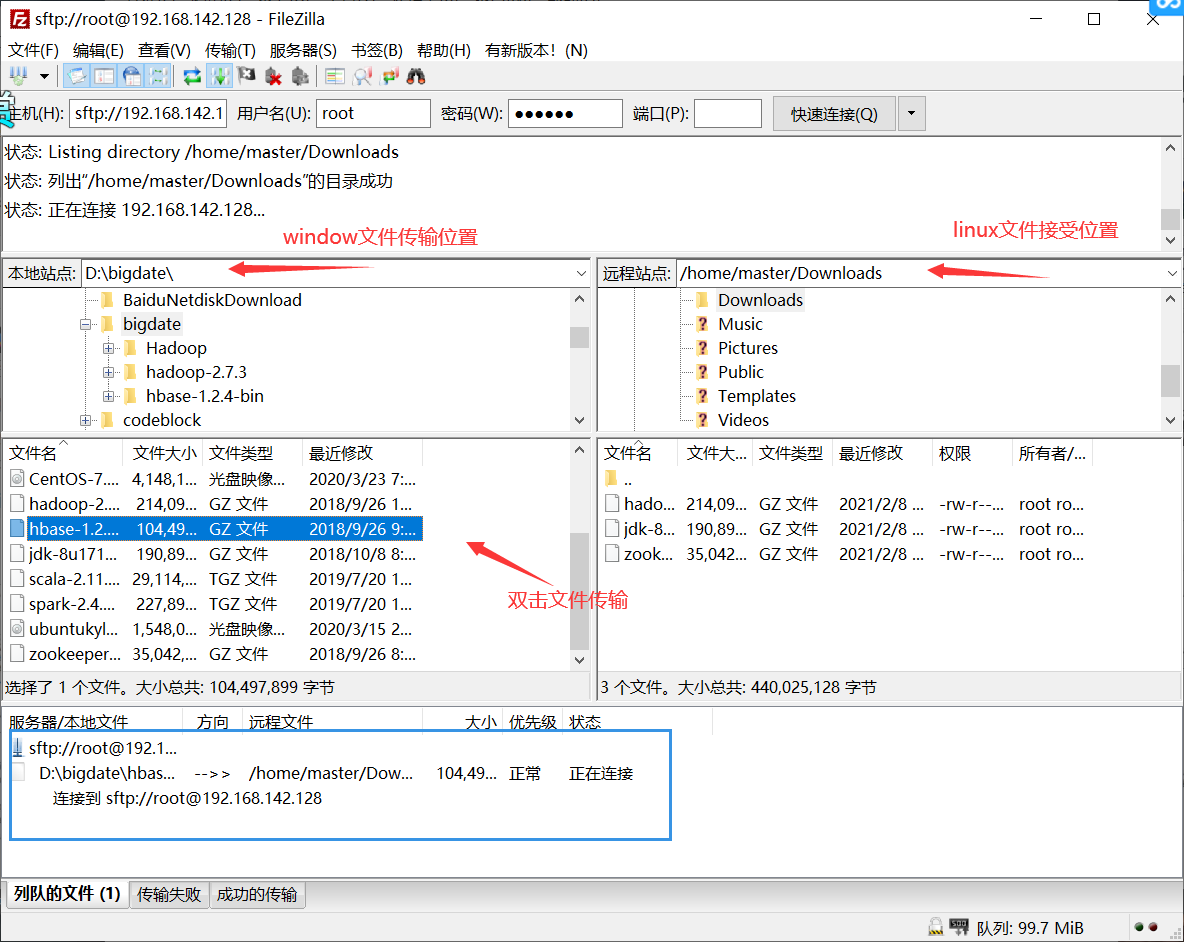The height and width of the screenshot is (942, 1184).
Task: Cancel the current operation flag icon
Action: (246, 76)
